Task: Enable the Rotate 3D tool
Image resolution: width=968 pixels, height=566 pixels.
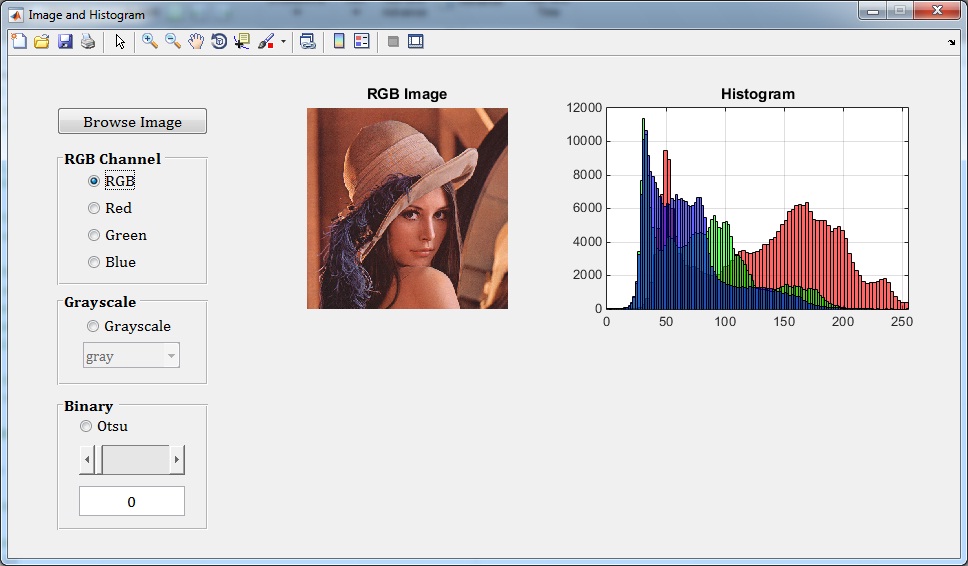Action: 219,41
